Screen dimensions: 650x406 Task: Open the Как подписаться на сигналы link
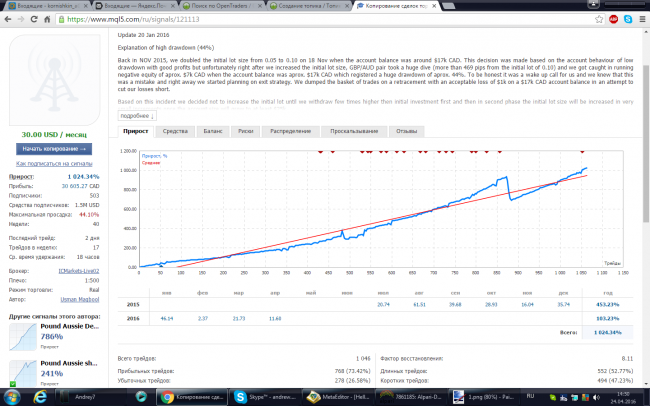pyautogui.click(x=54, y=163)
